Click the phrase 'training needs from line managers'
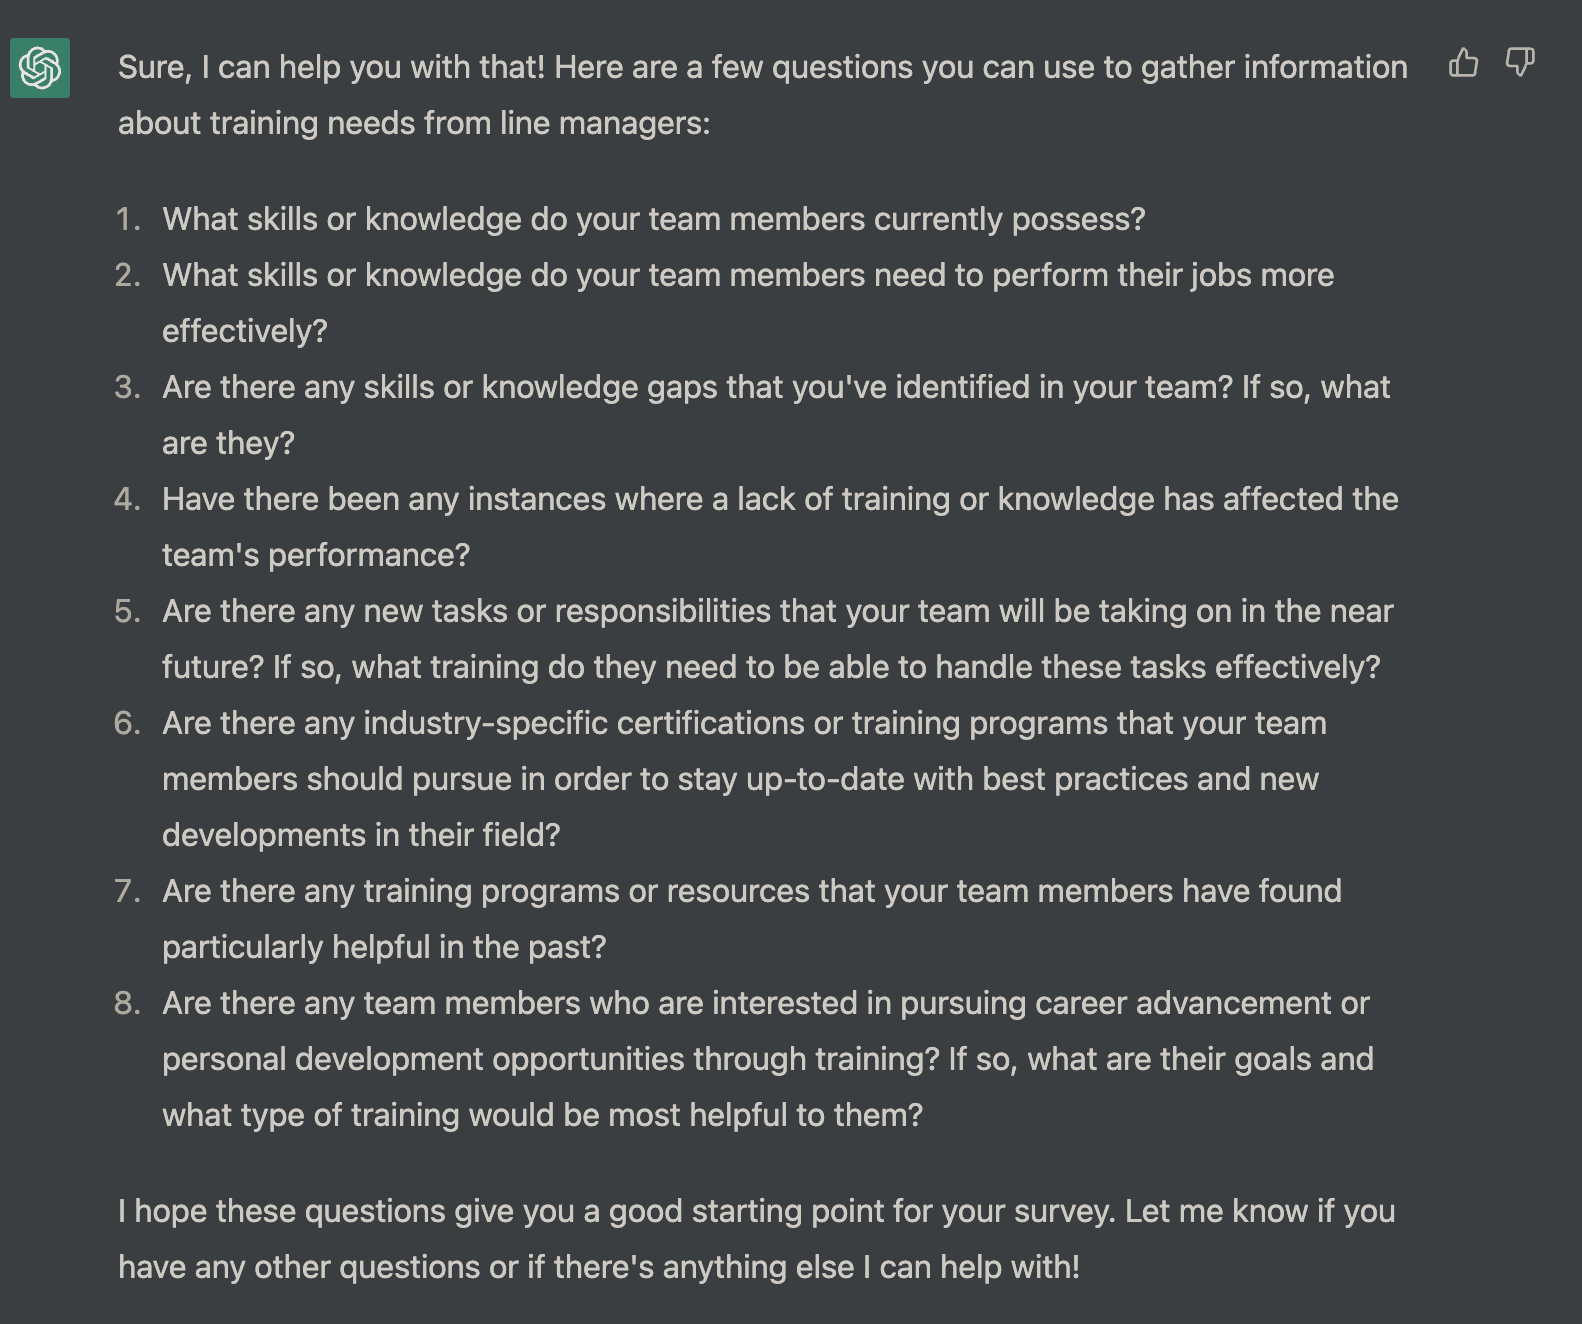 pos(457,122)
